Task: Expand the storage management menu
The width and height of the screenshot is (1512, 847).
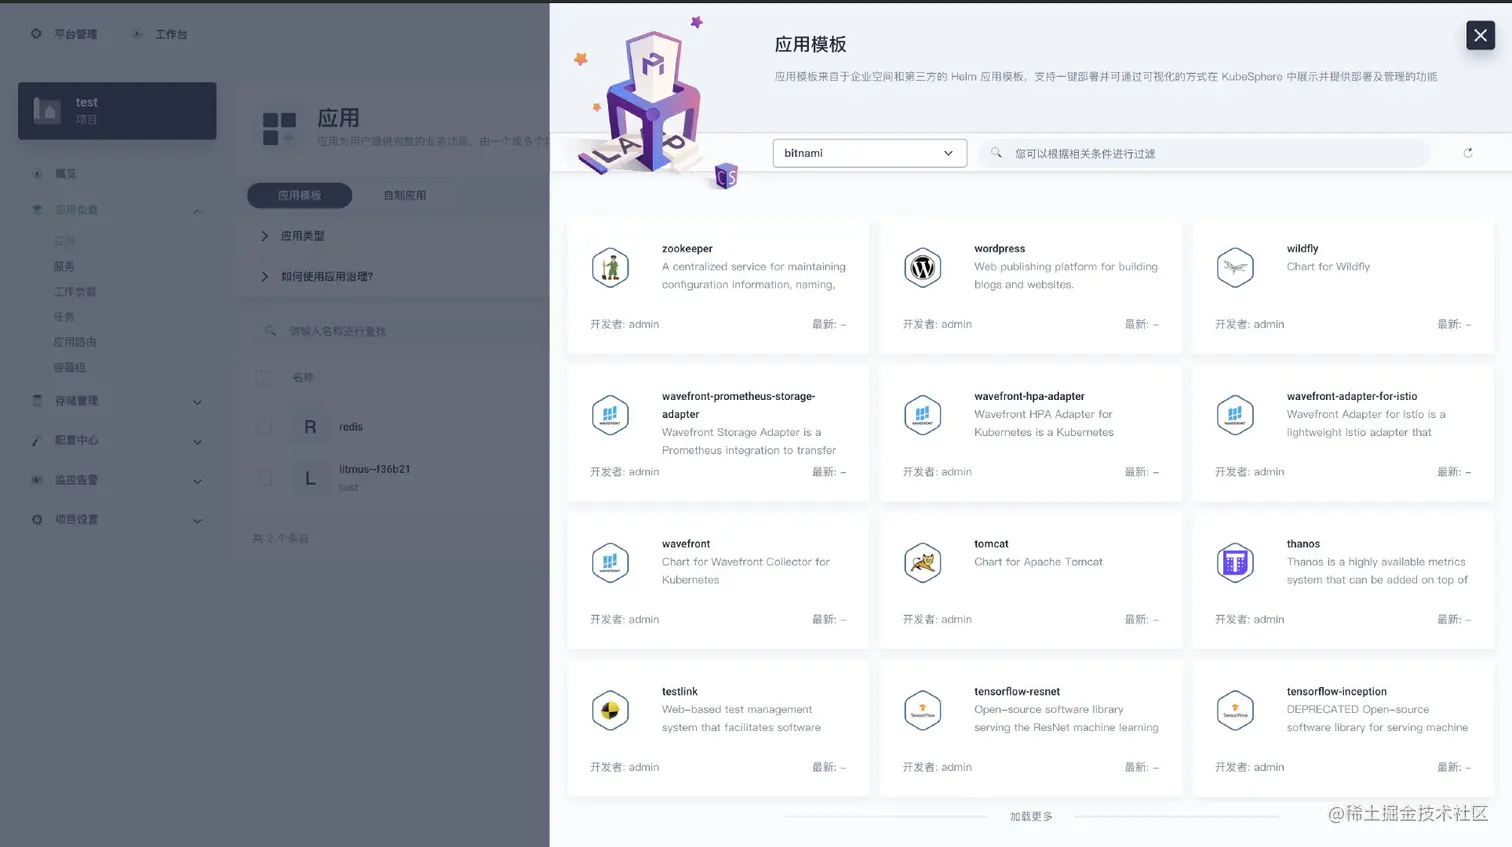Action: pyautogui.click(x=197, y=402)
